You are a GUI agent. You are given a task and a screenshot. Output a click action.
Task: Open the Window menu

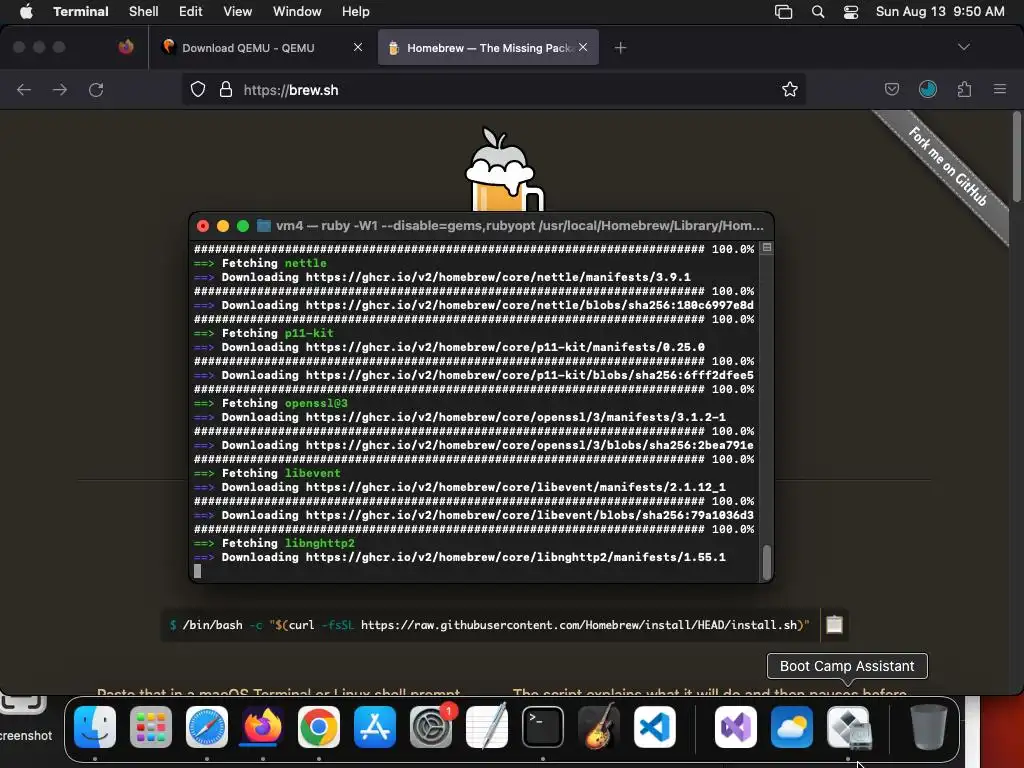(297, 11)
